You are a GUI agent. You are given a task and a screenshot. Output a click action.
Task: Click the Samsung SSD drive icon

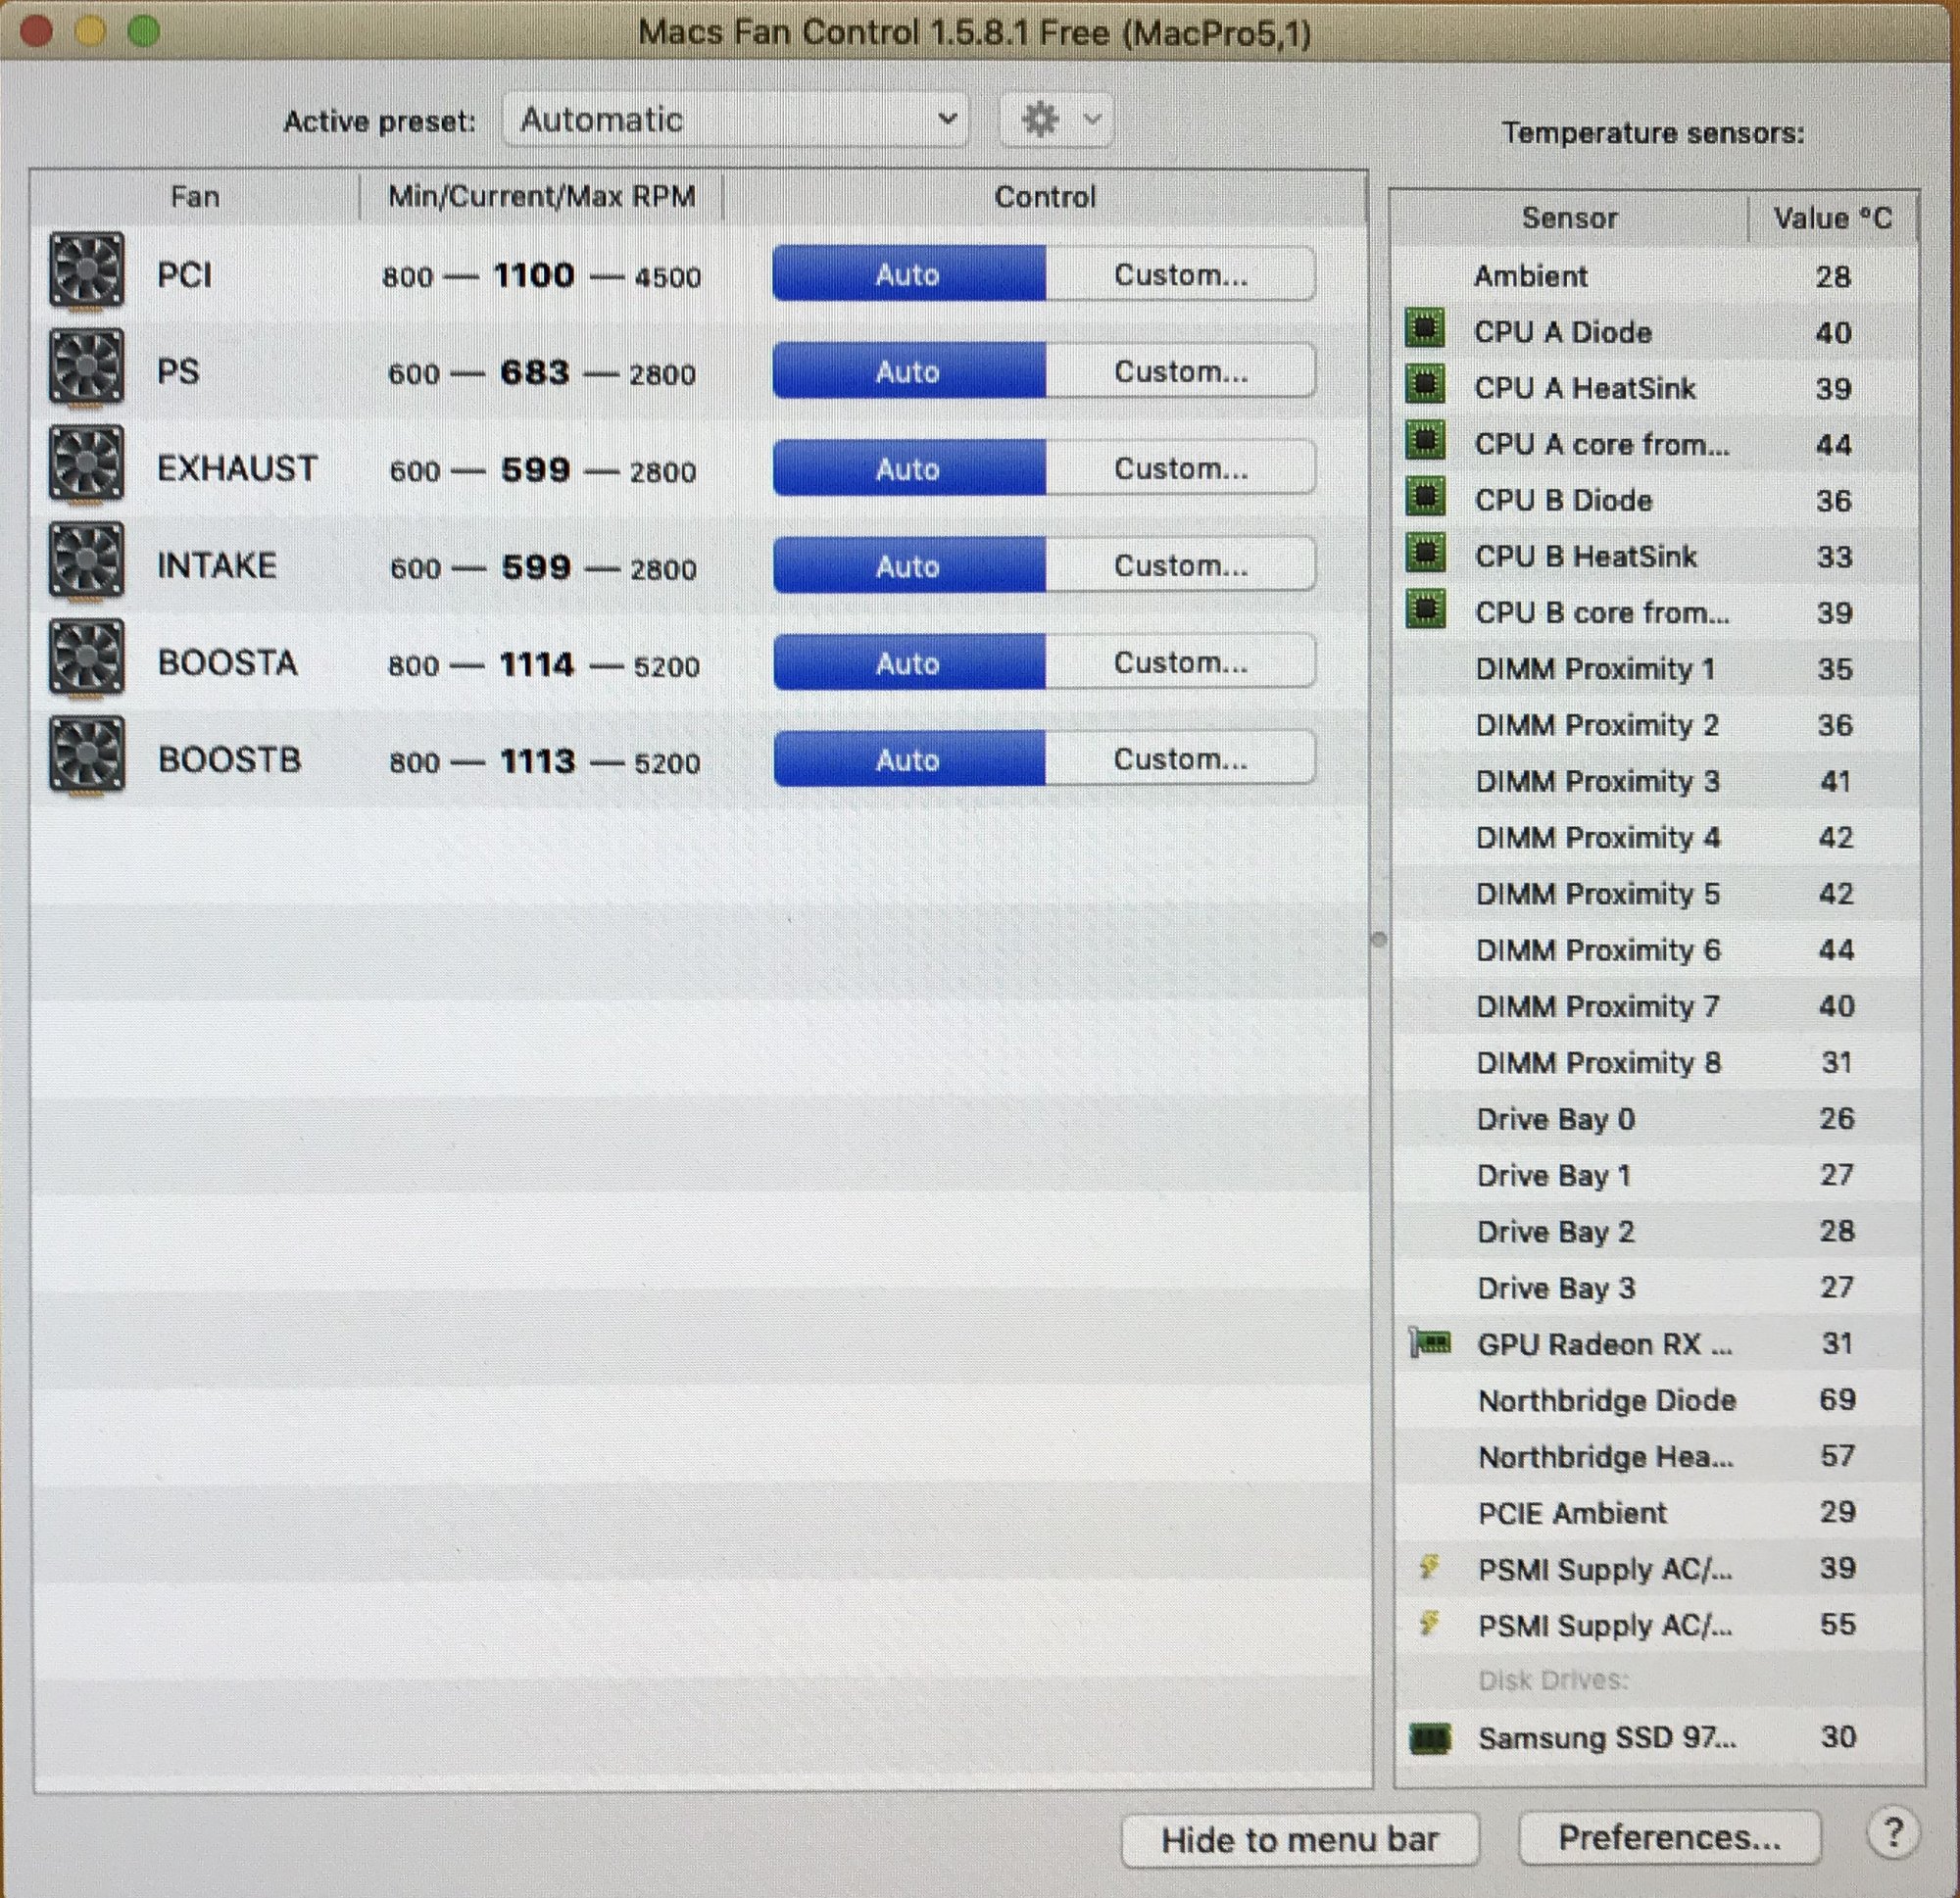point(1429,1738)
